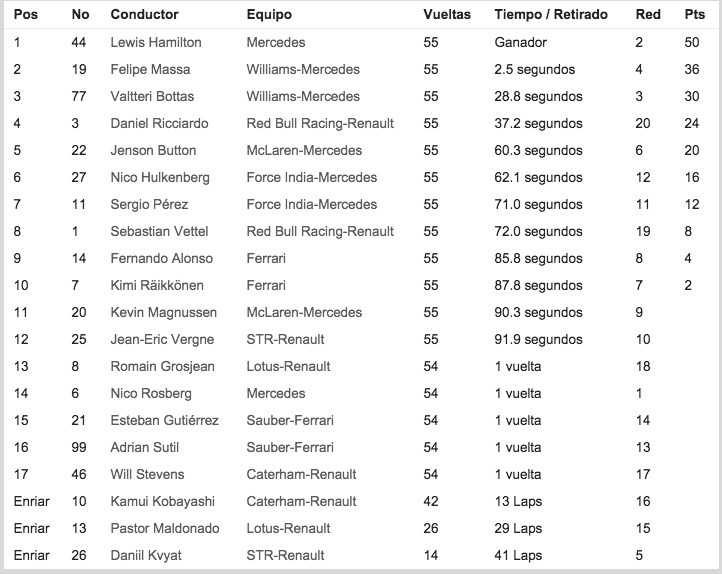Click Pastor Maldonado's name
Image resolution: width=722 pixels, height=574 pixels.
pyautogui.click(x=163, y=528)
